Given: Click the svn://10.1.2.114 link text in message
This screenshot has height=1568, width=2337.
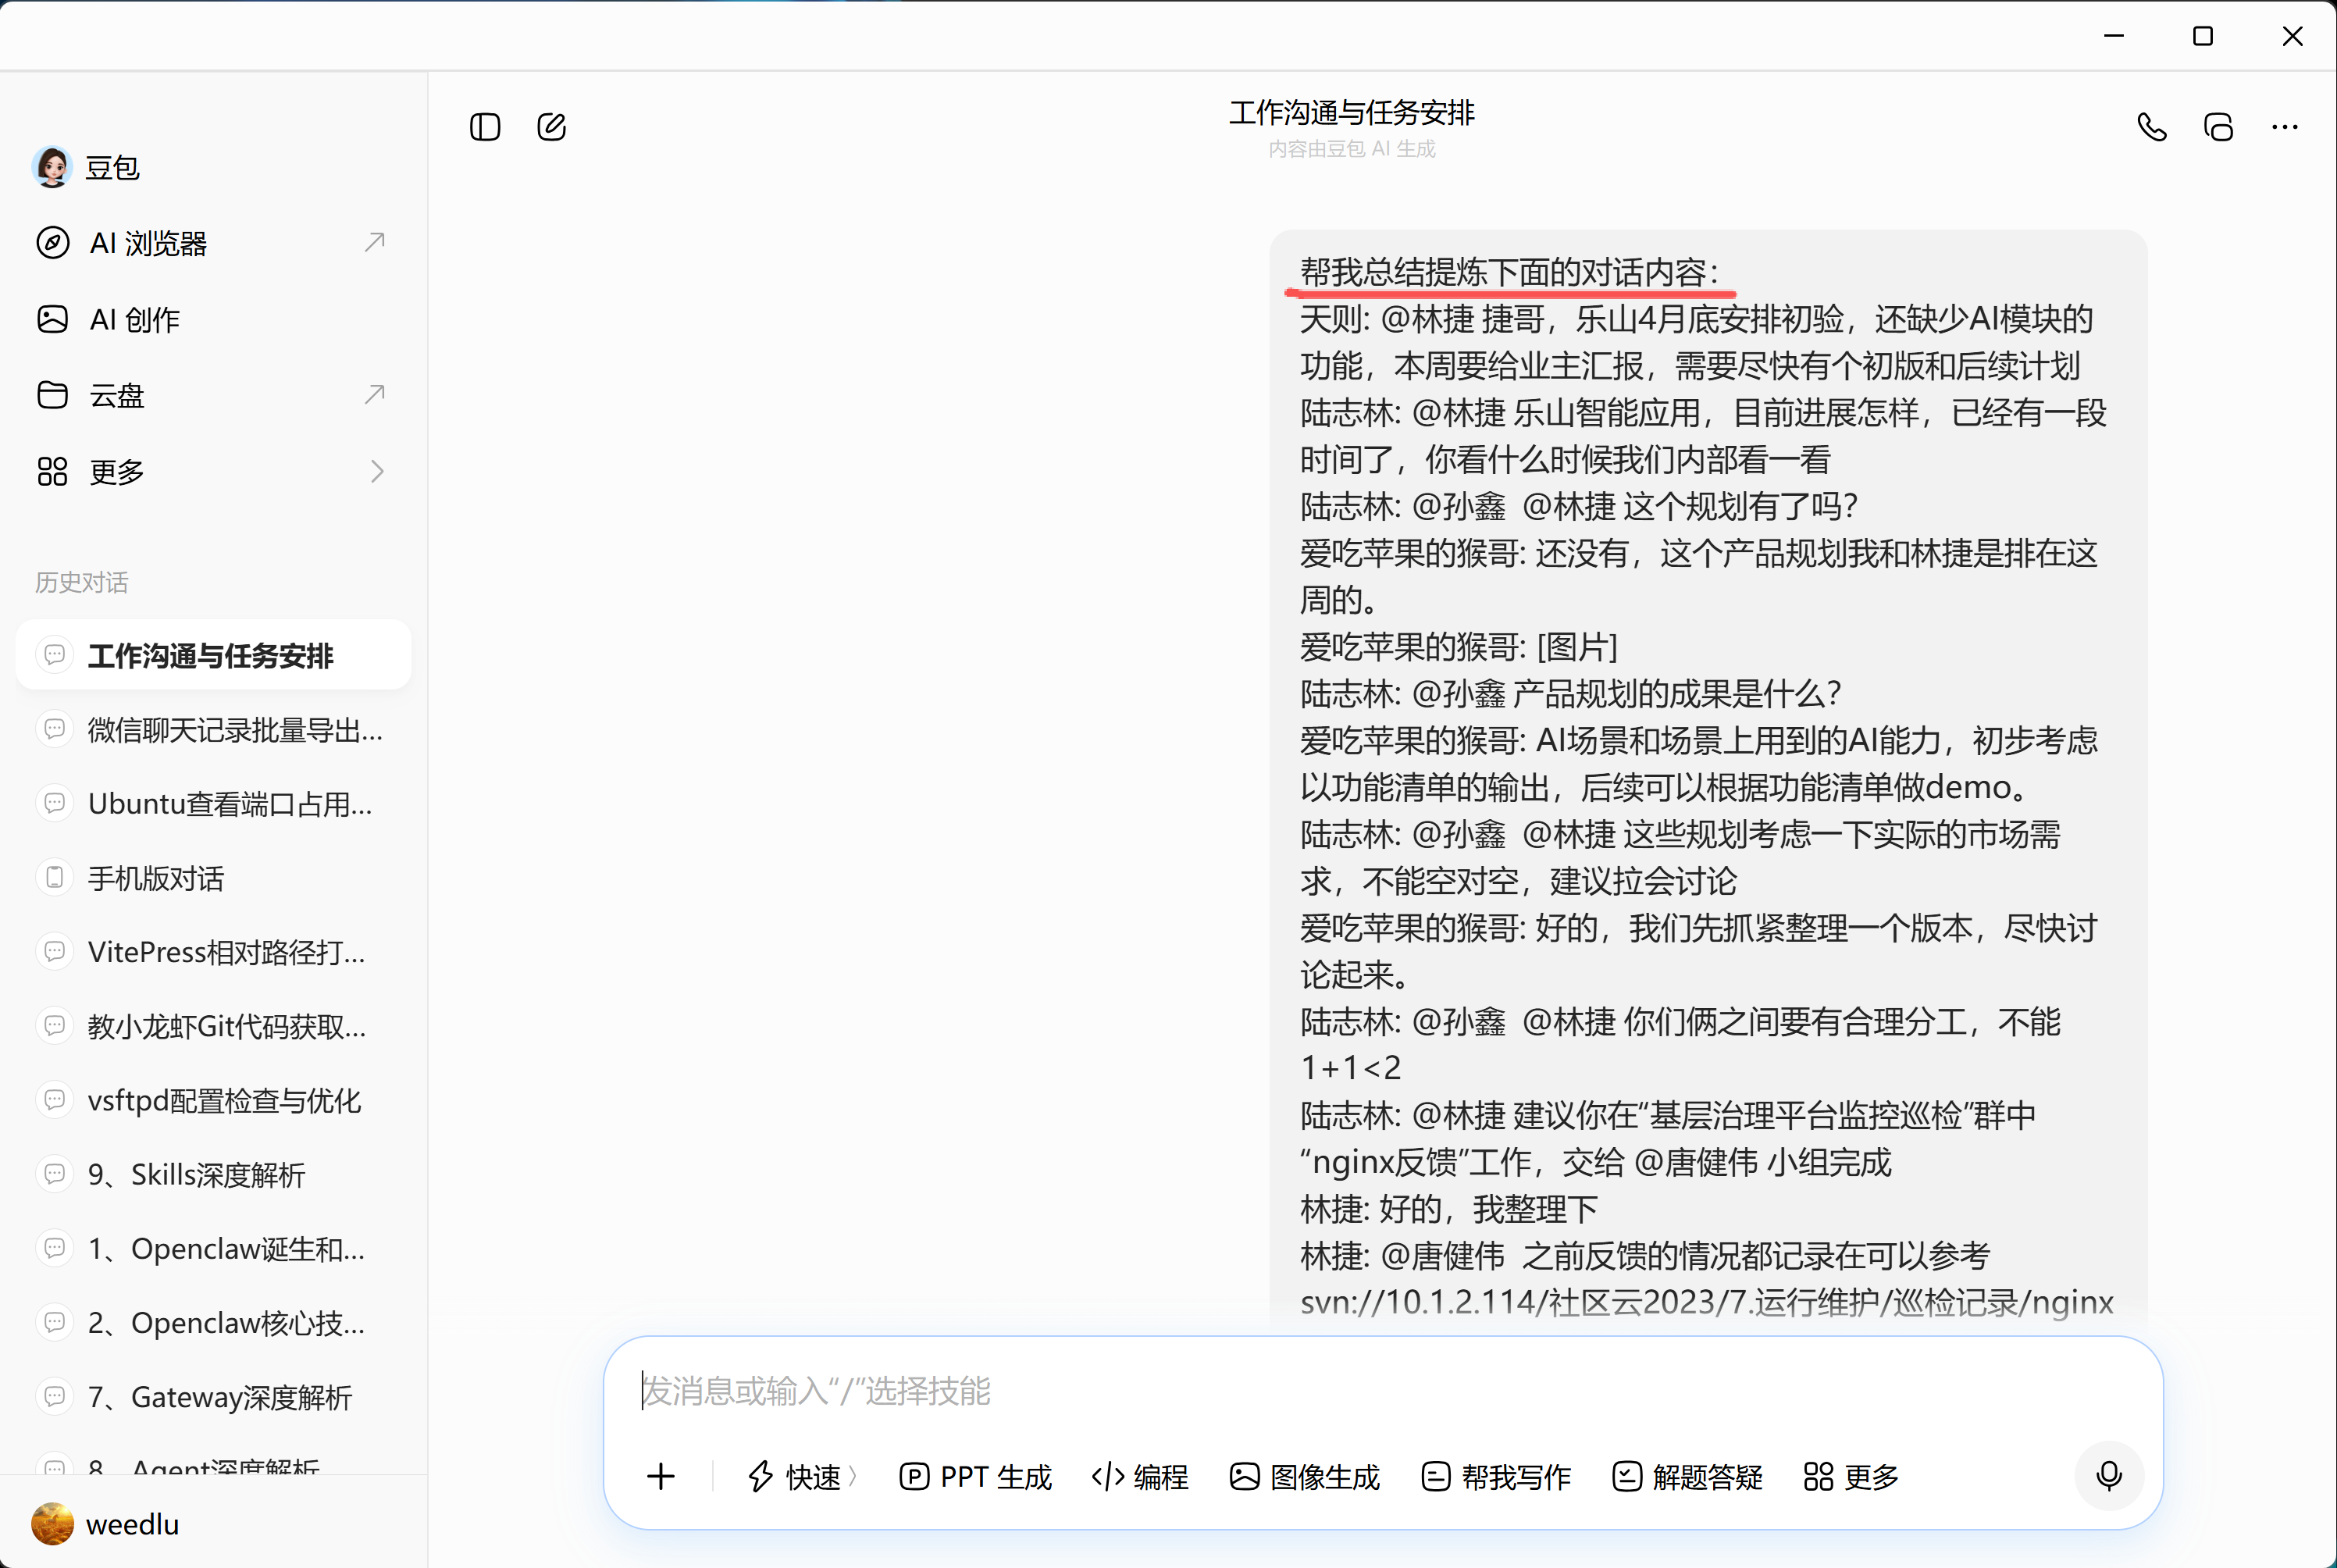Looking at the screenshot, I should coord(1706,1302).
